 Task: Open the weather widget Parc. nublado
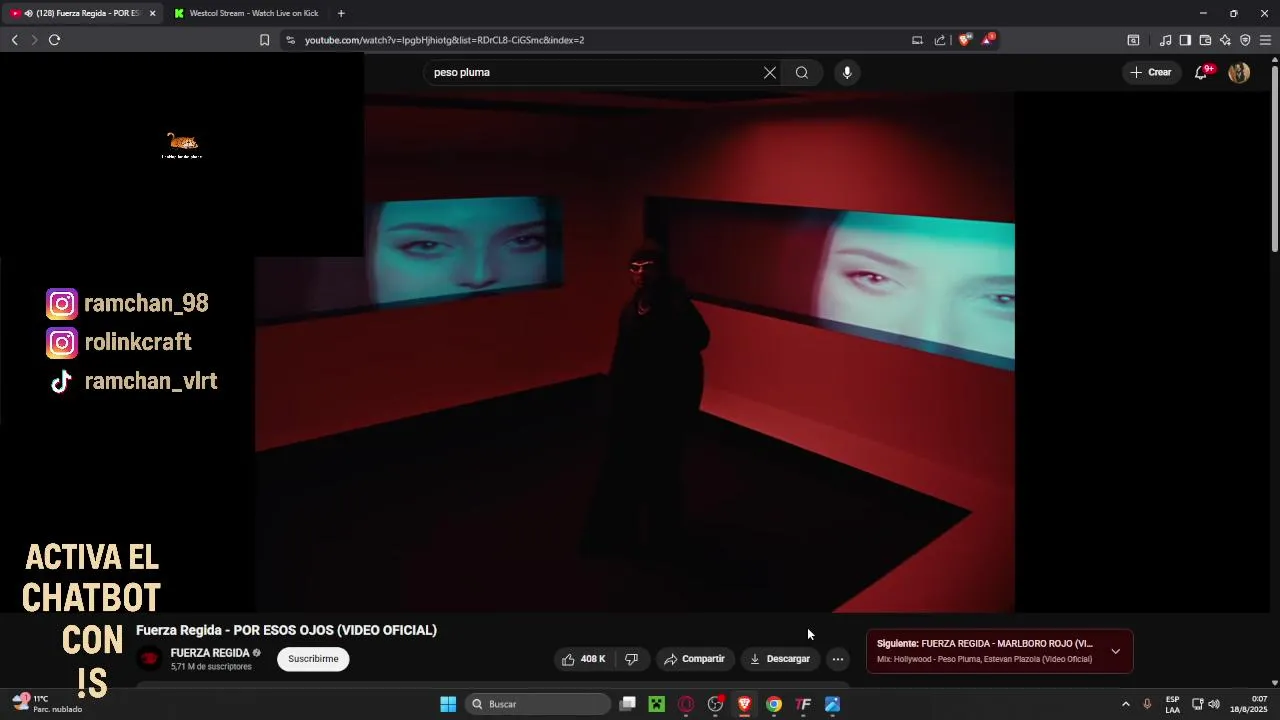pyautogui.click(x=45, y=704)
